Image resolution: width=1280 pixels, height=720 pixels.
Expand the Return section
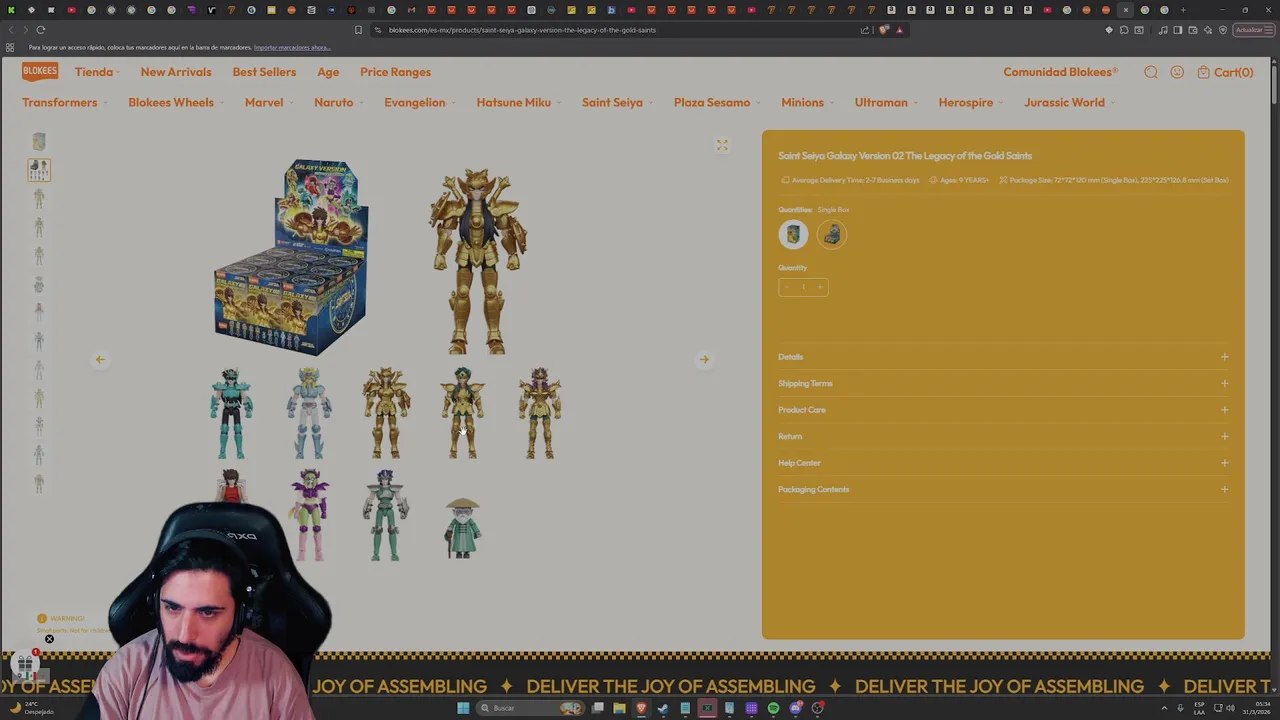tap(1003, 436)
